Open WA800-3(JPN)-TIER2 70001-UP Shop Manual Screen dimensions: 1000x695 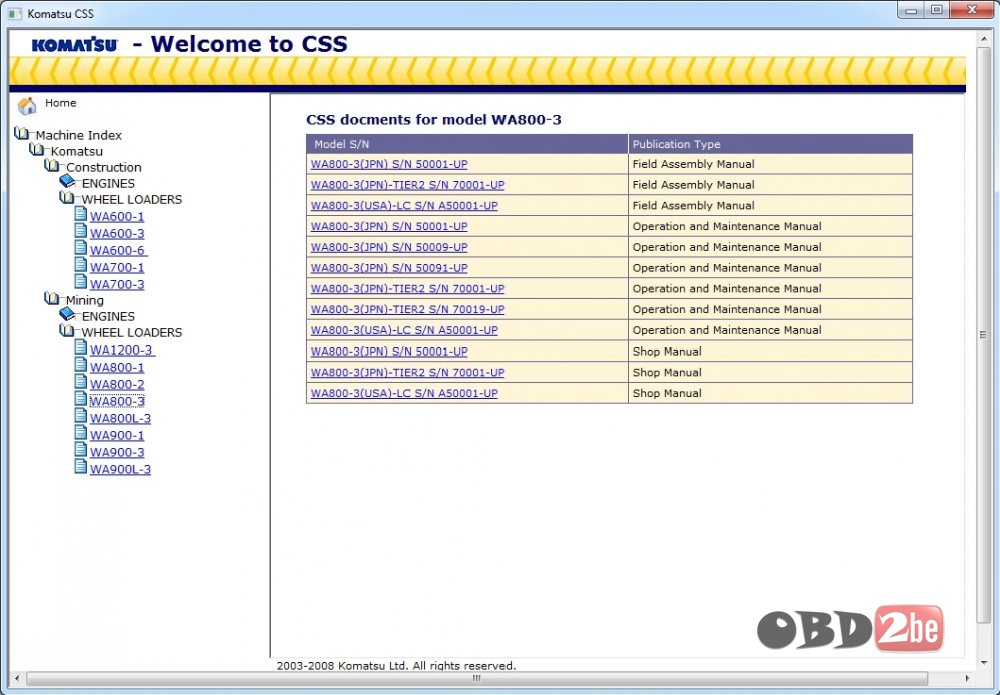tap(408, 372)
